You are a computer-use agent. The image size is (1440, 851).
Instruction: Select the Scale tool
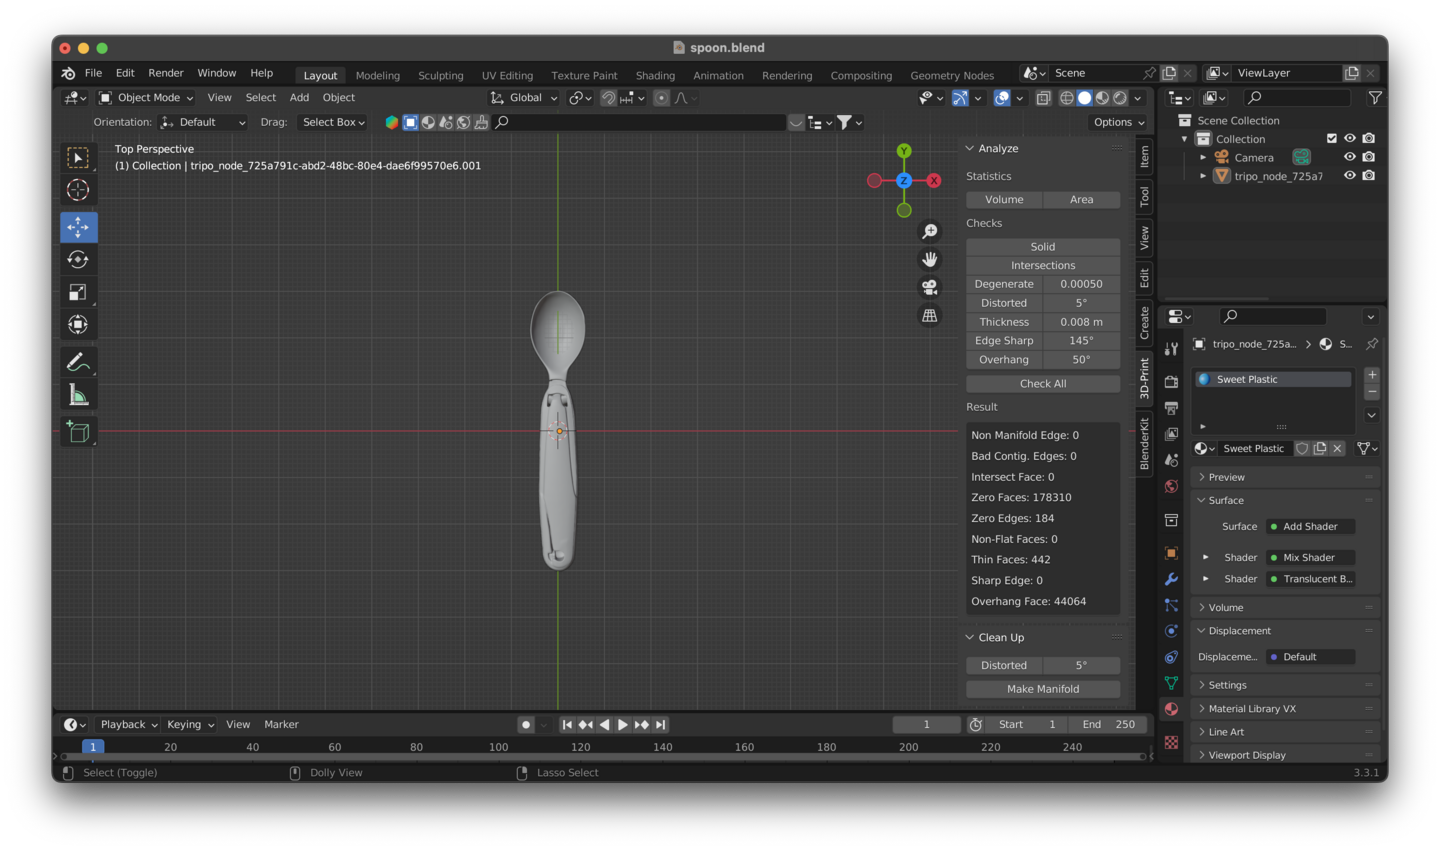78,292
